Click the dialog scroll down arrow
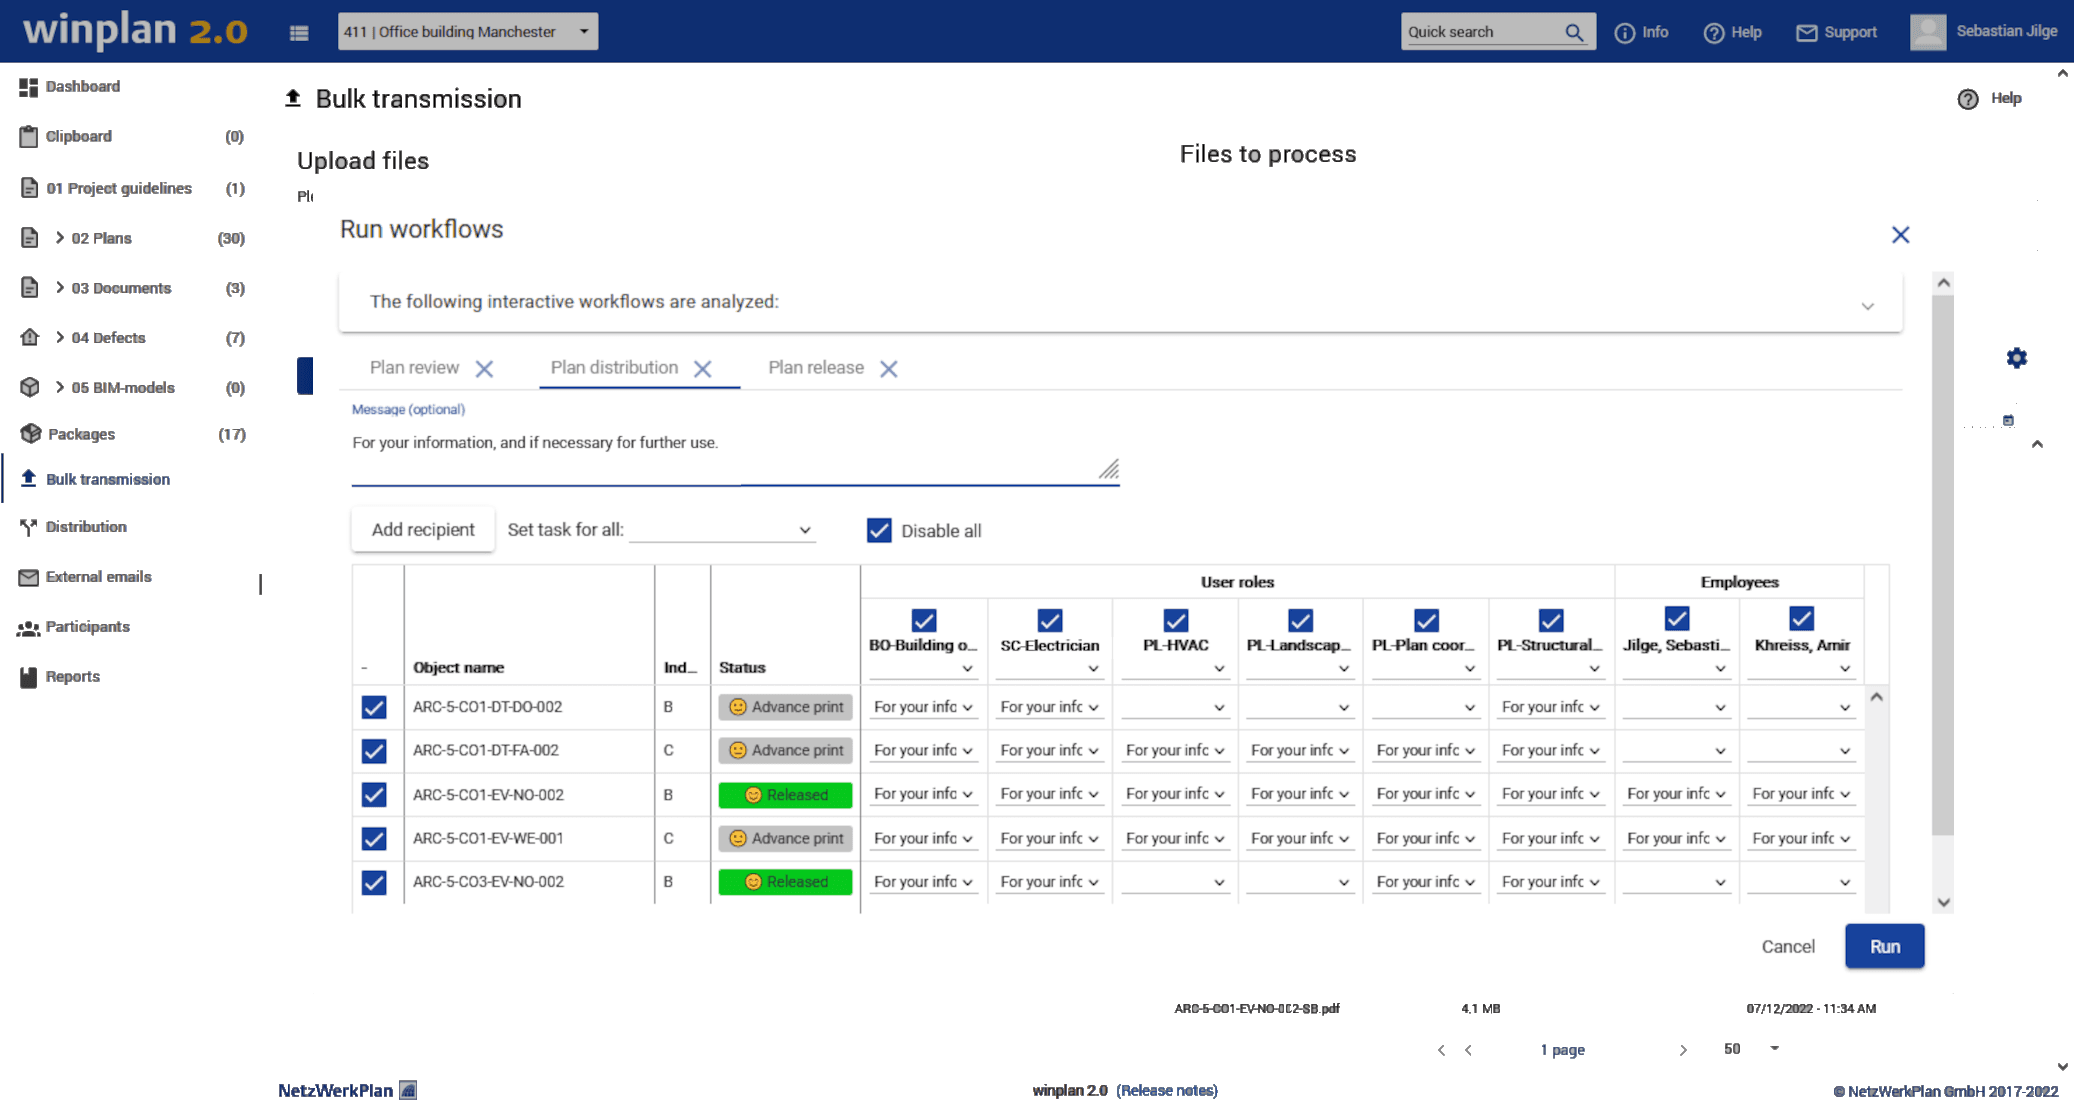The width and height of the screenshot is (2074, 1100). 1943,903
